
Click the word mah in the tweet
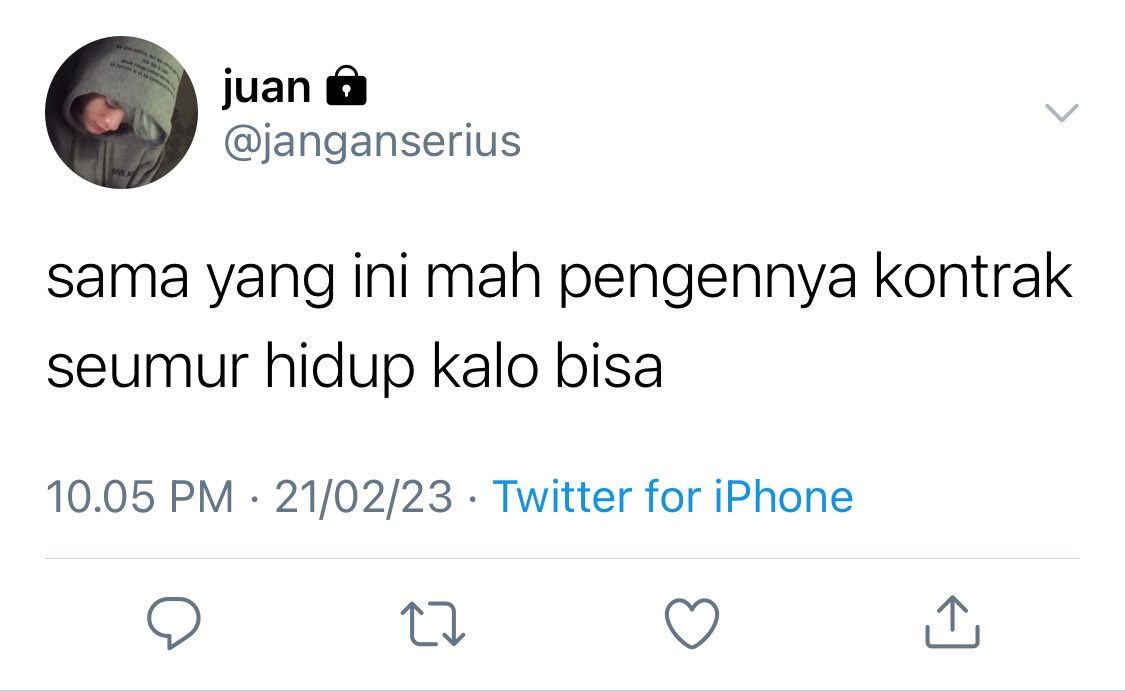pyautogui.click(x=484, y=276)
